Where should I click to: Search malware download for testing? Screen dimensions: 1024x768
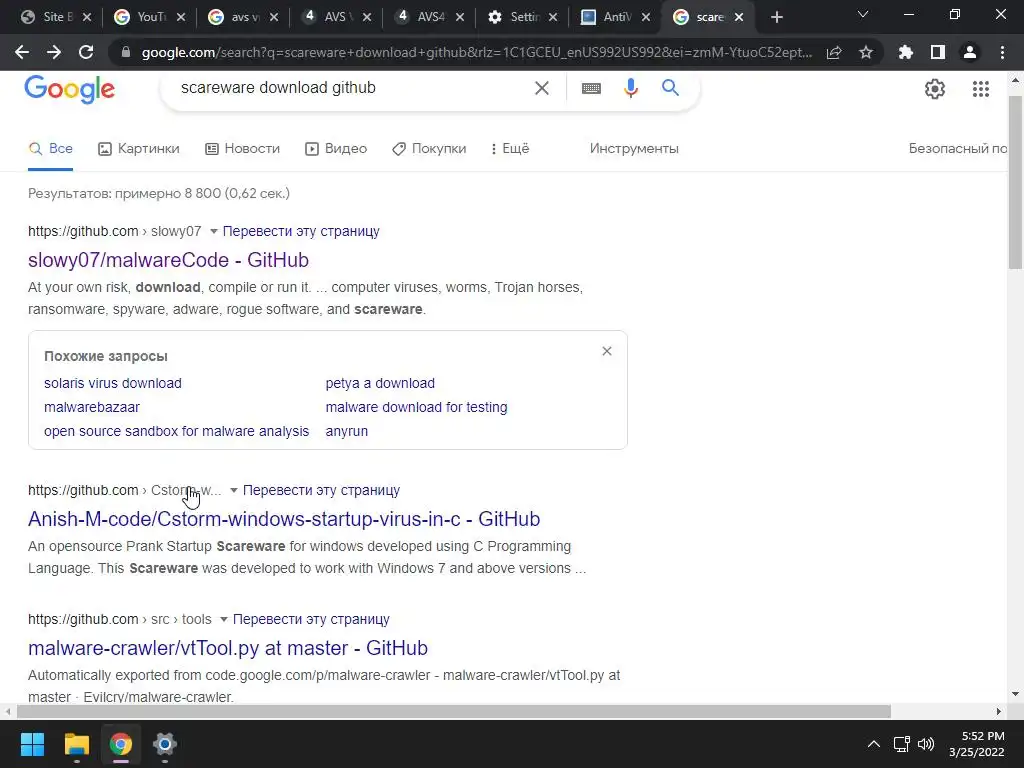pos(416,407)
